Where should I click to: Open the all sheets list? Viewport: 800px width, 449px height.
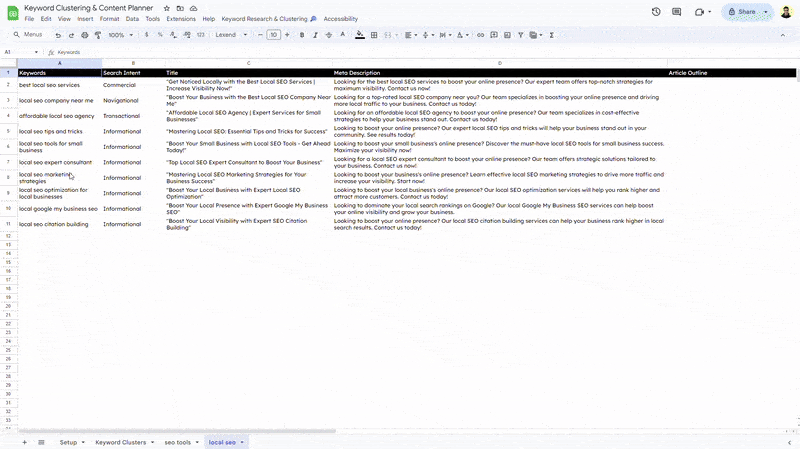(41, 442)
